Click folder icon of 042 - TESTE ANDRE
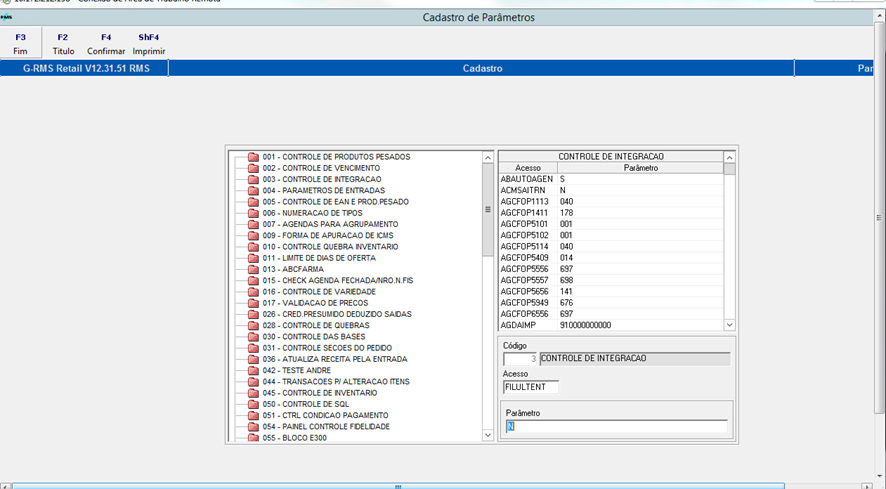 pyautogui.click(x=253, y=370)
